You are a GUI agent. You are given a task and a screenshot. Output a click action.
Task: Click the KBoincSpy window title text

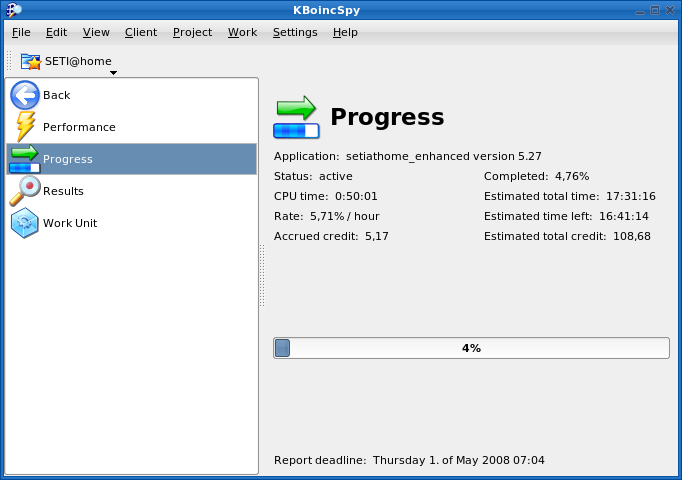[x=327, y=10]
